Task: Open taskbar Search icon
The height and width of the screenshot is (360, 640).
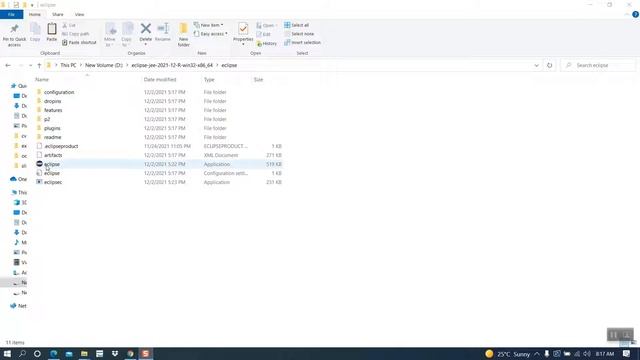Action: tap(22, 353)
